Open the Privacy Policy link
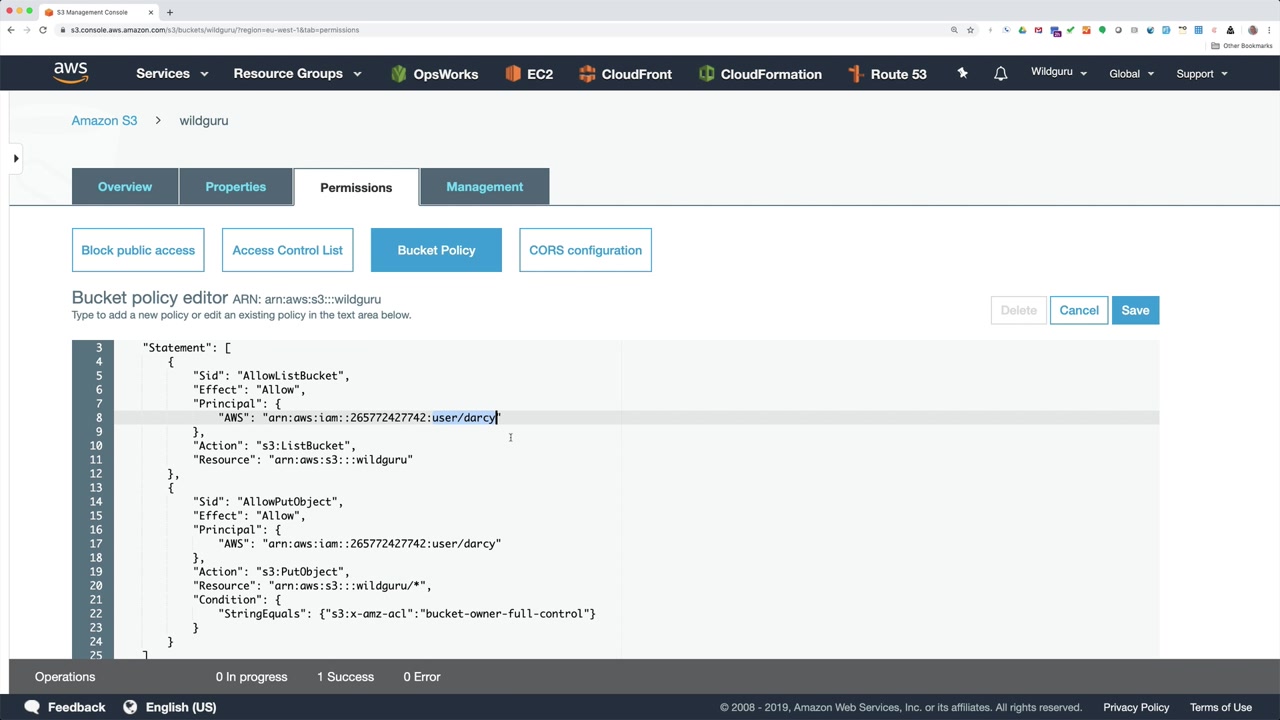Viewport: 1280px width, 720px height. click(1136, 707)
